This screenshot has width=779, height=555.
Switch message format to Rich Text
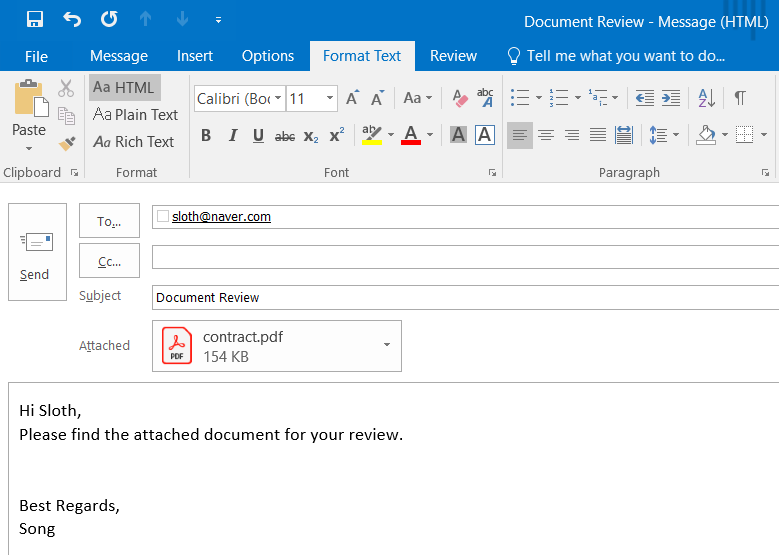[x=134, y=142]
